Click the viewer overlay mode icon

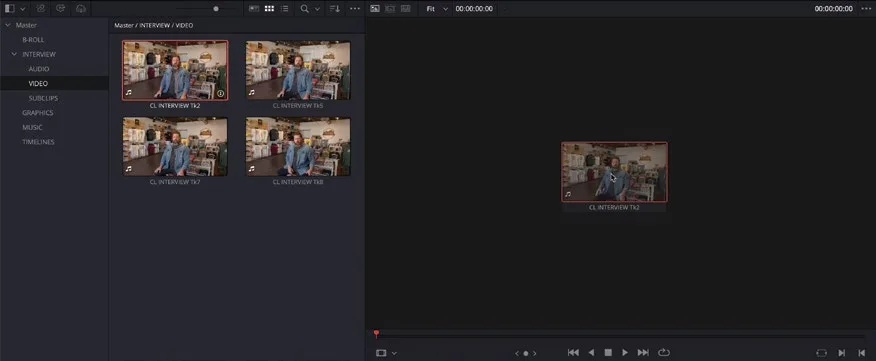tap(381, 353)
